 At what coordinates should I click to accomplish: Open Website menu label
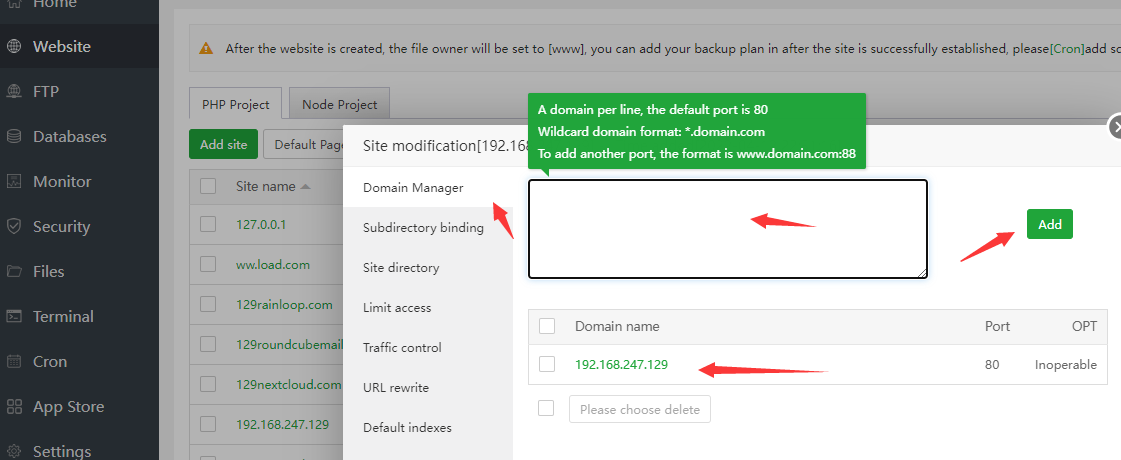click(61, 47)
